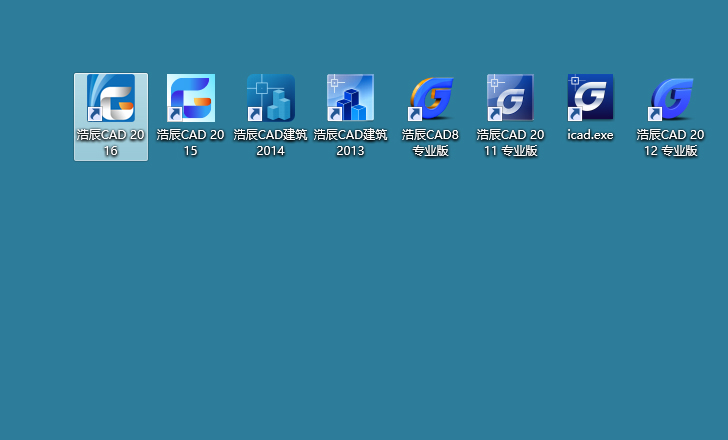
Task: Click the label "浩辰CAD建筑 2013"
Action: pyautogui.click(x=350, y=142)
